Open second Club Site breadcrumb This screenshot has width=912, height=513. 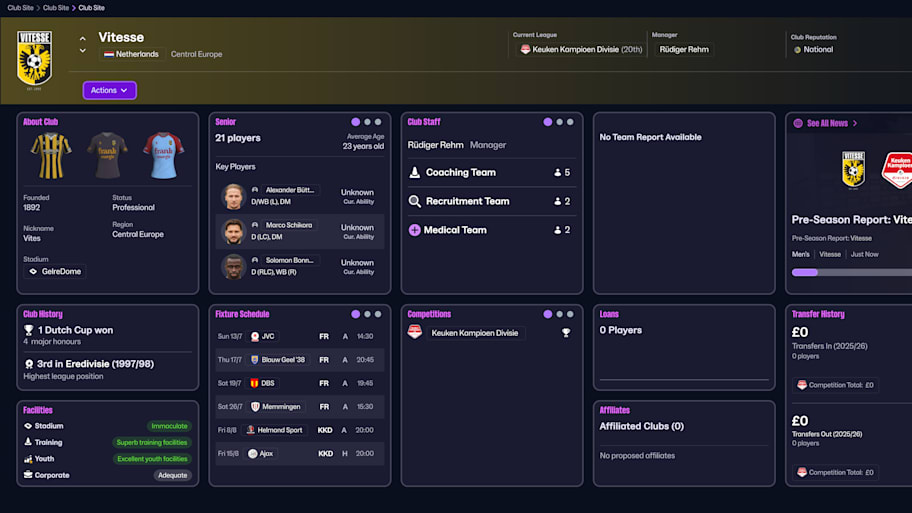click(56, 8)
